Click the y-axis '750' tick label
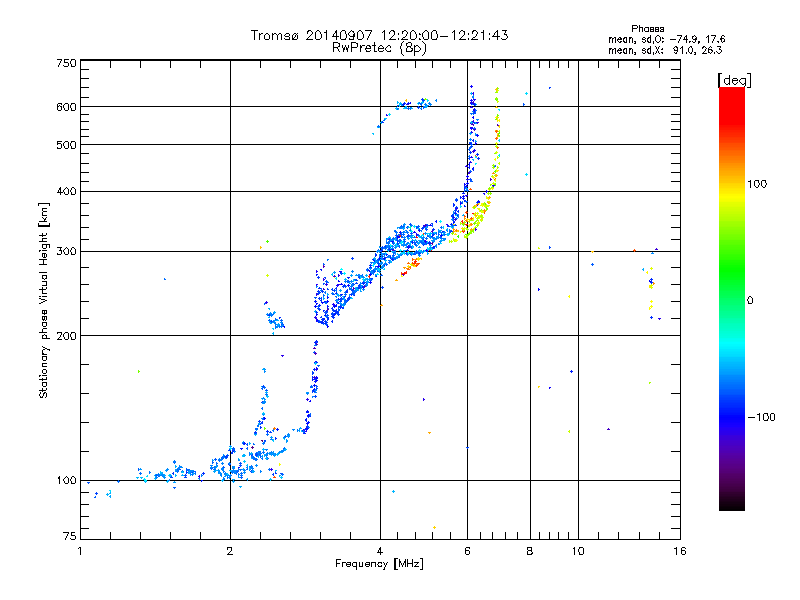The image size is (800, 600). click(66, 63)
